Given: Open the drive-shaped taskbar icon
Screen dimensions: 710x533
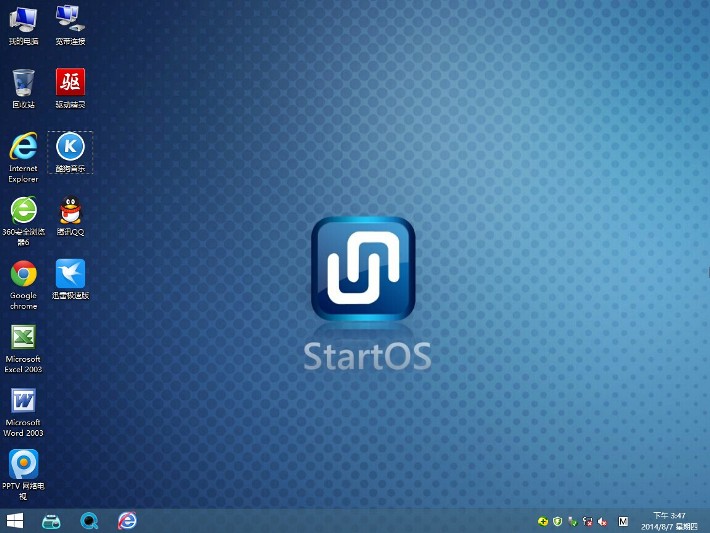Looking at the screenshot, I should point(51,521).
